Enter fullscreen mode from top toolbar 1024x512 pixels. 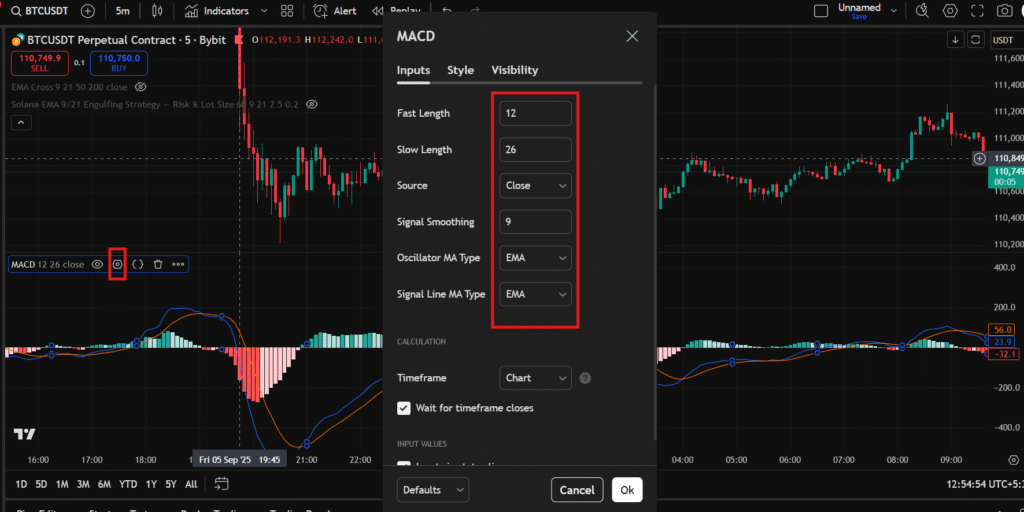pos(977,11)
